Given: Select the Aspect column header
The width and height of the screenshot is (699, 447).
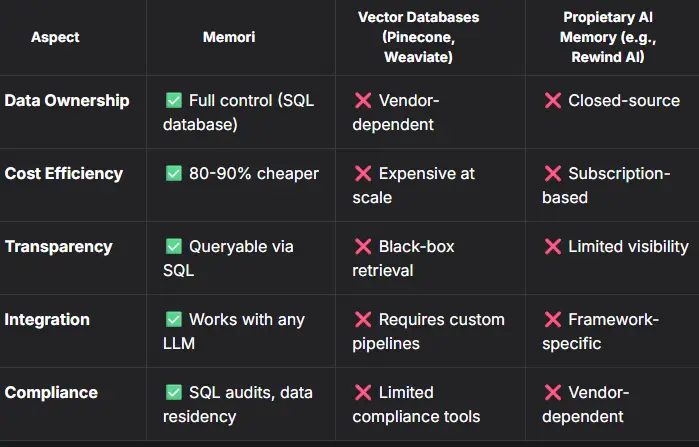Looking at the screenshot, I should pyautogui.click(x=55, y=37).
